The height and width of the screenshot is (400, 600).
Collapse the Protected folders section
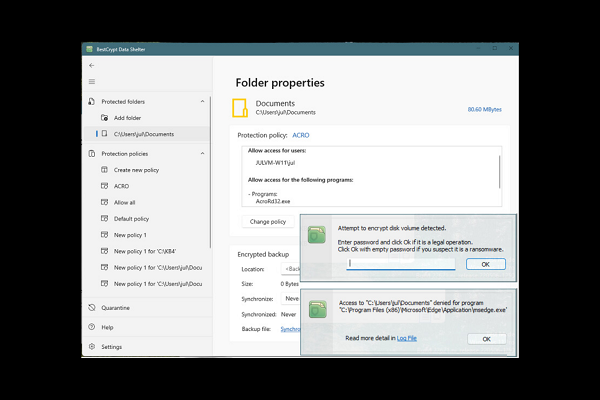pyautogui.click(x=203, y=102)
